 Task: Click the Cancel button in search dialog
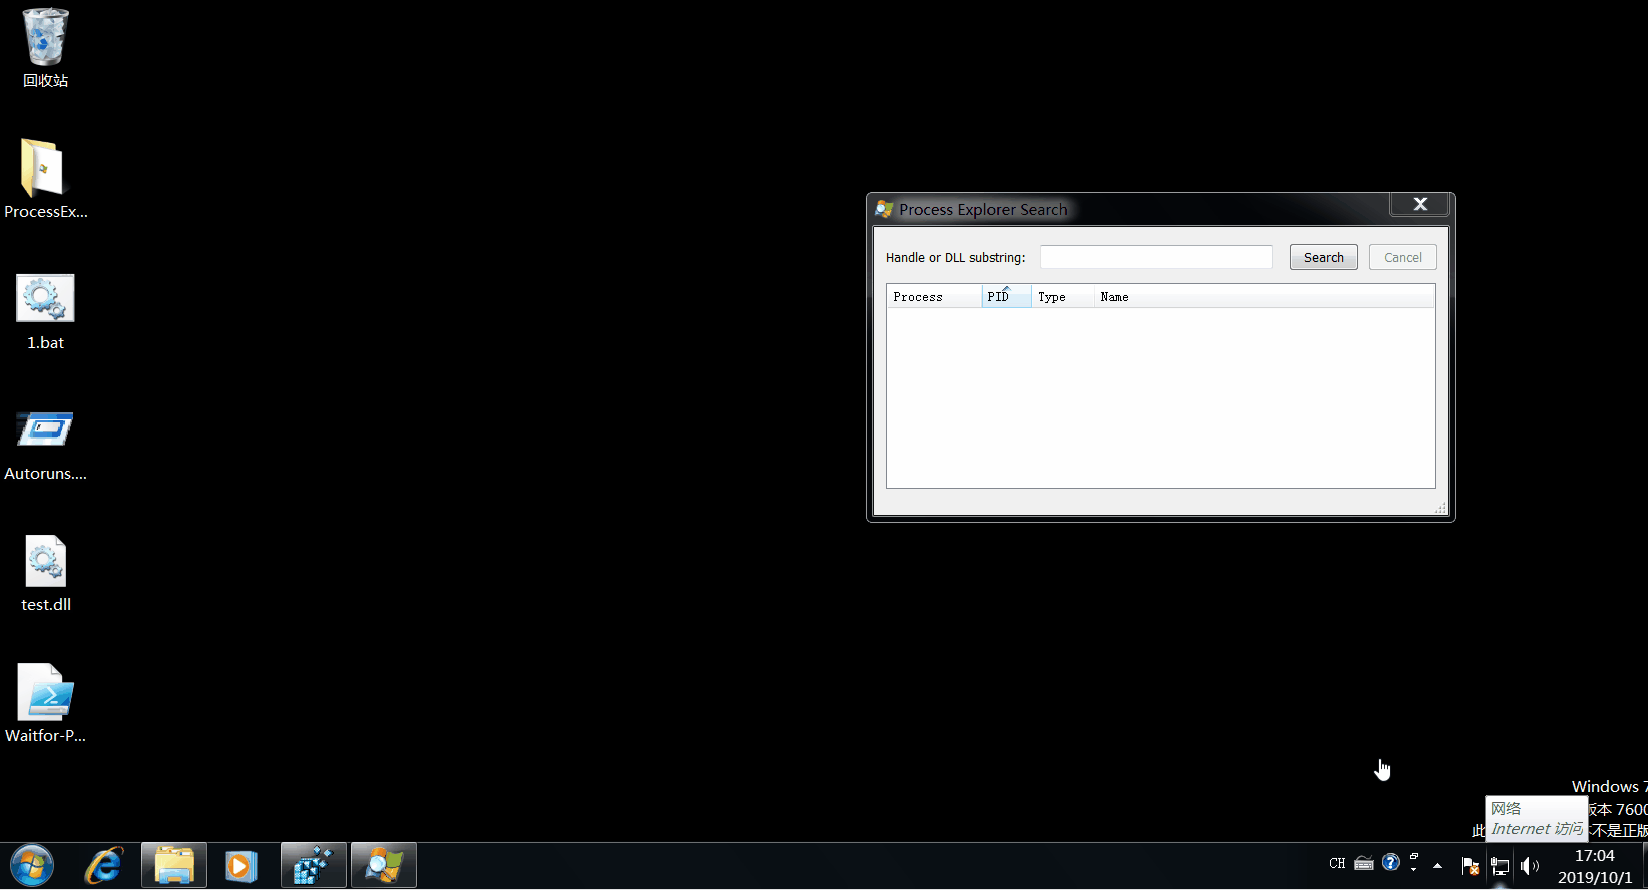1402,258
